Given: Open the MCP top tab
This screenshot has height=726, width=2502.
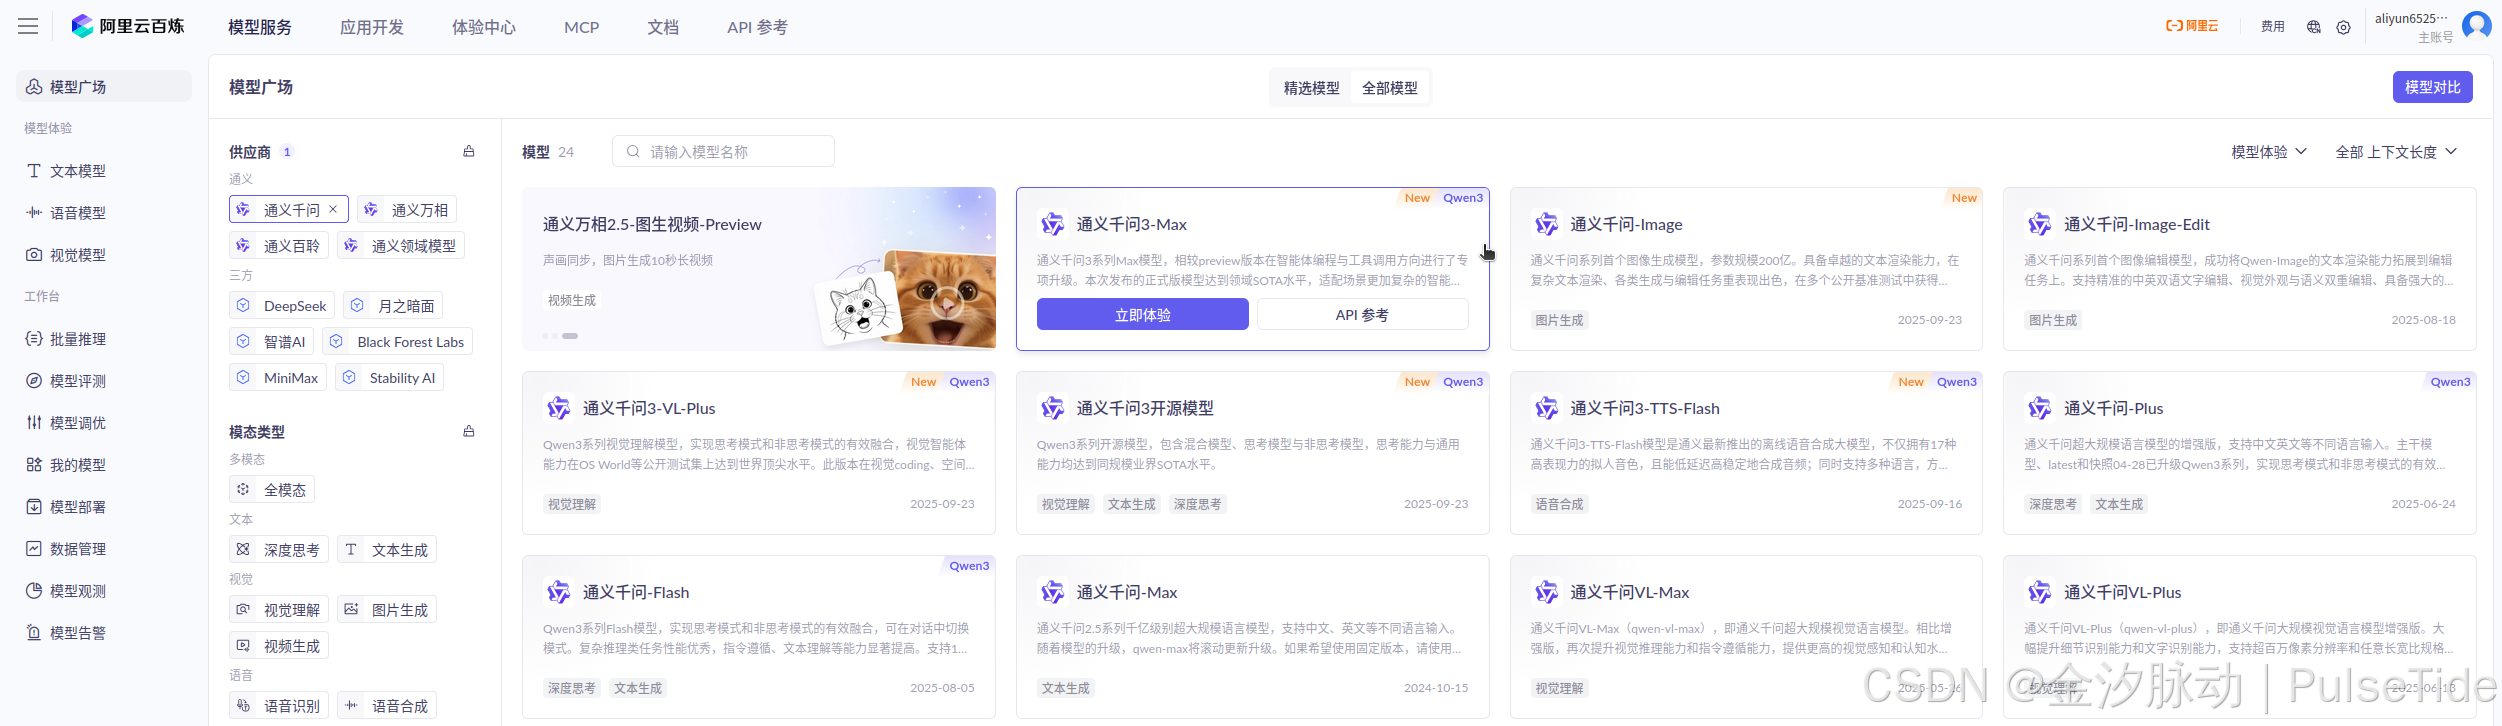Looking at the screenshot, I should 582,27.
